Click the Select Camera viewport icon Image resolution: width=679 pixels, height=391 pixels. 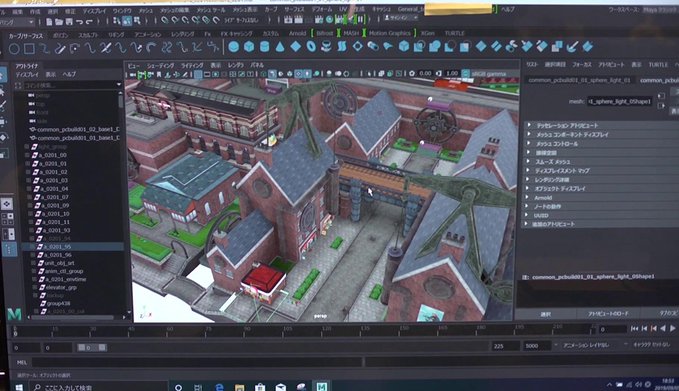click(133, 74)
